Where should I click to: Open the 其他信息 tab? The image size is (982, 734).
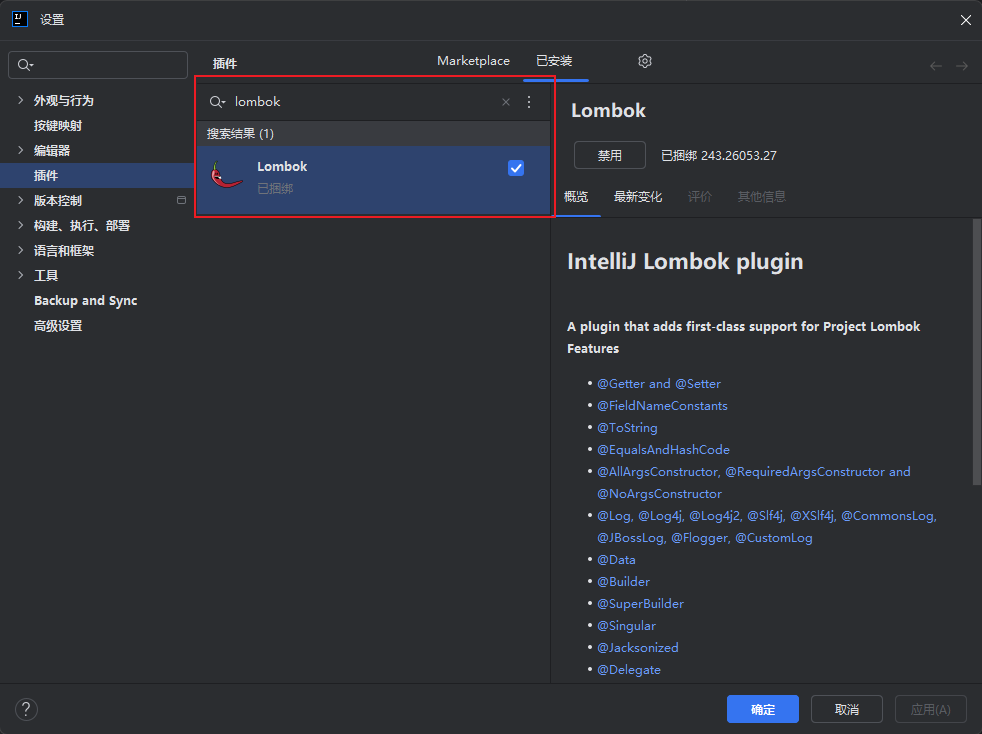(x=762, y=197)
